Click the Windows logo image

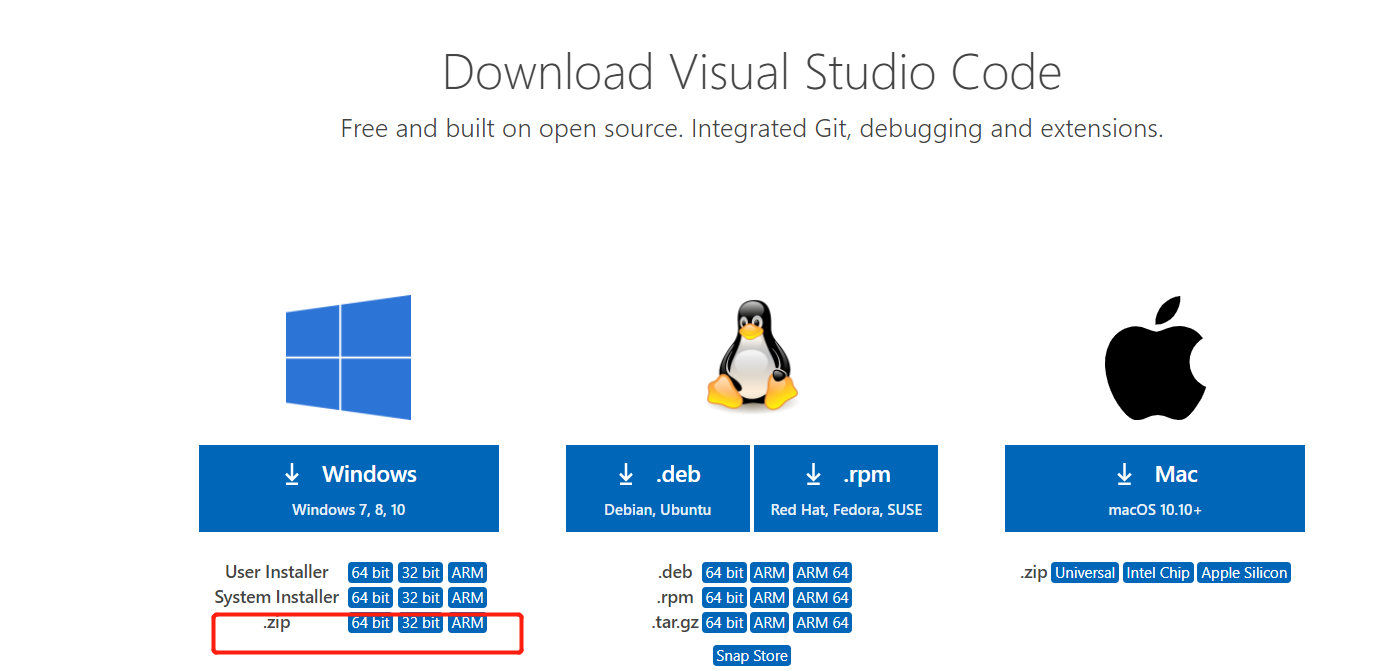coord(348,357)
